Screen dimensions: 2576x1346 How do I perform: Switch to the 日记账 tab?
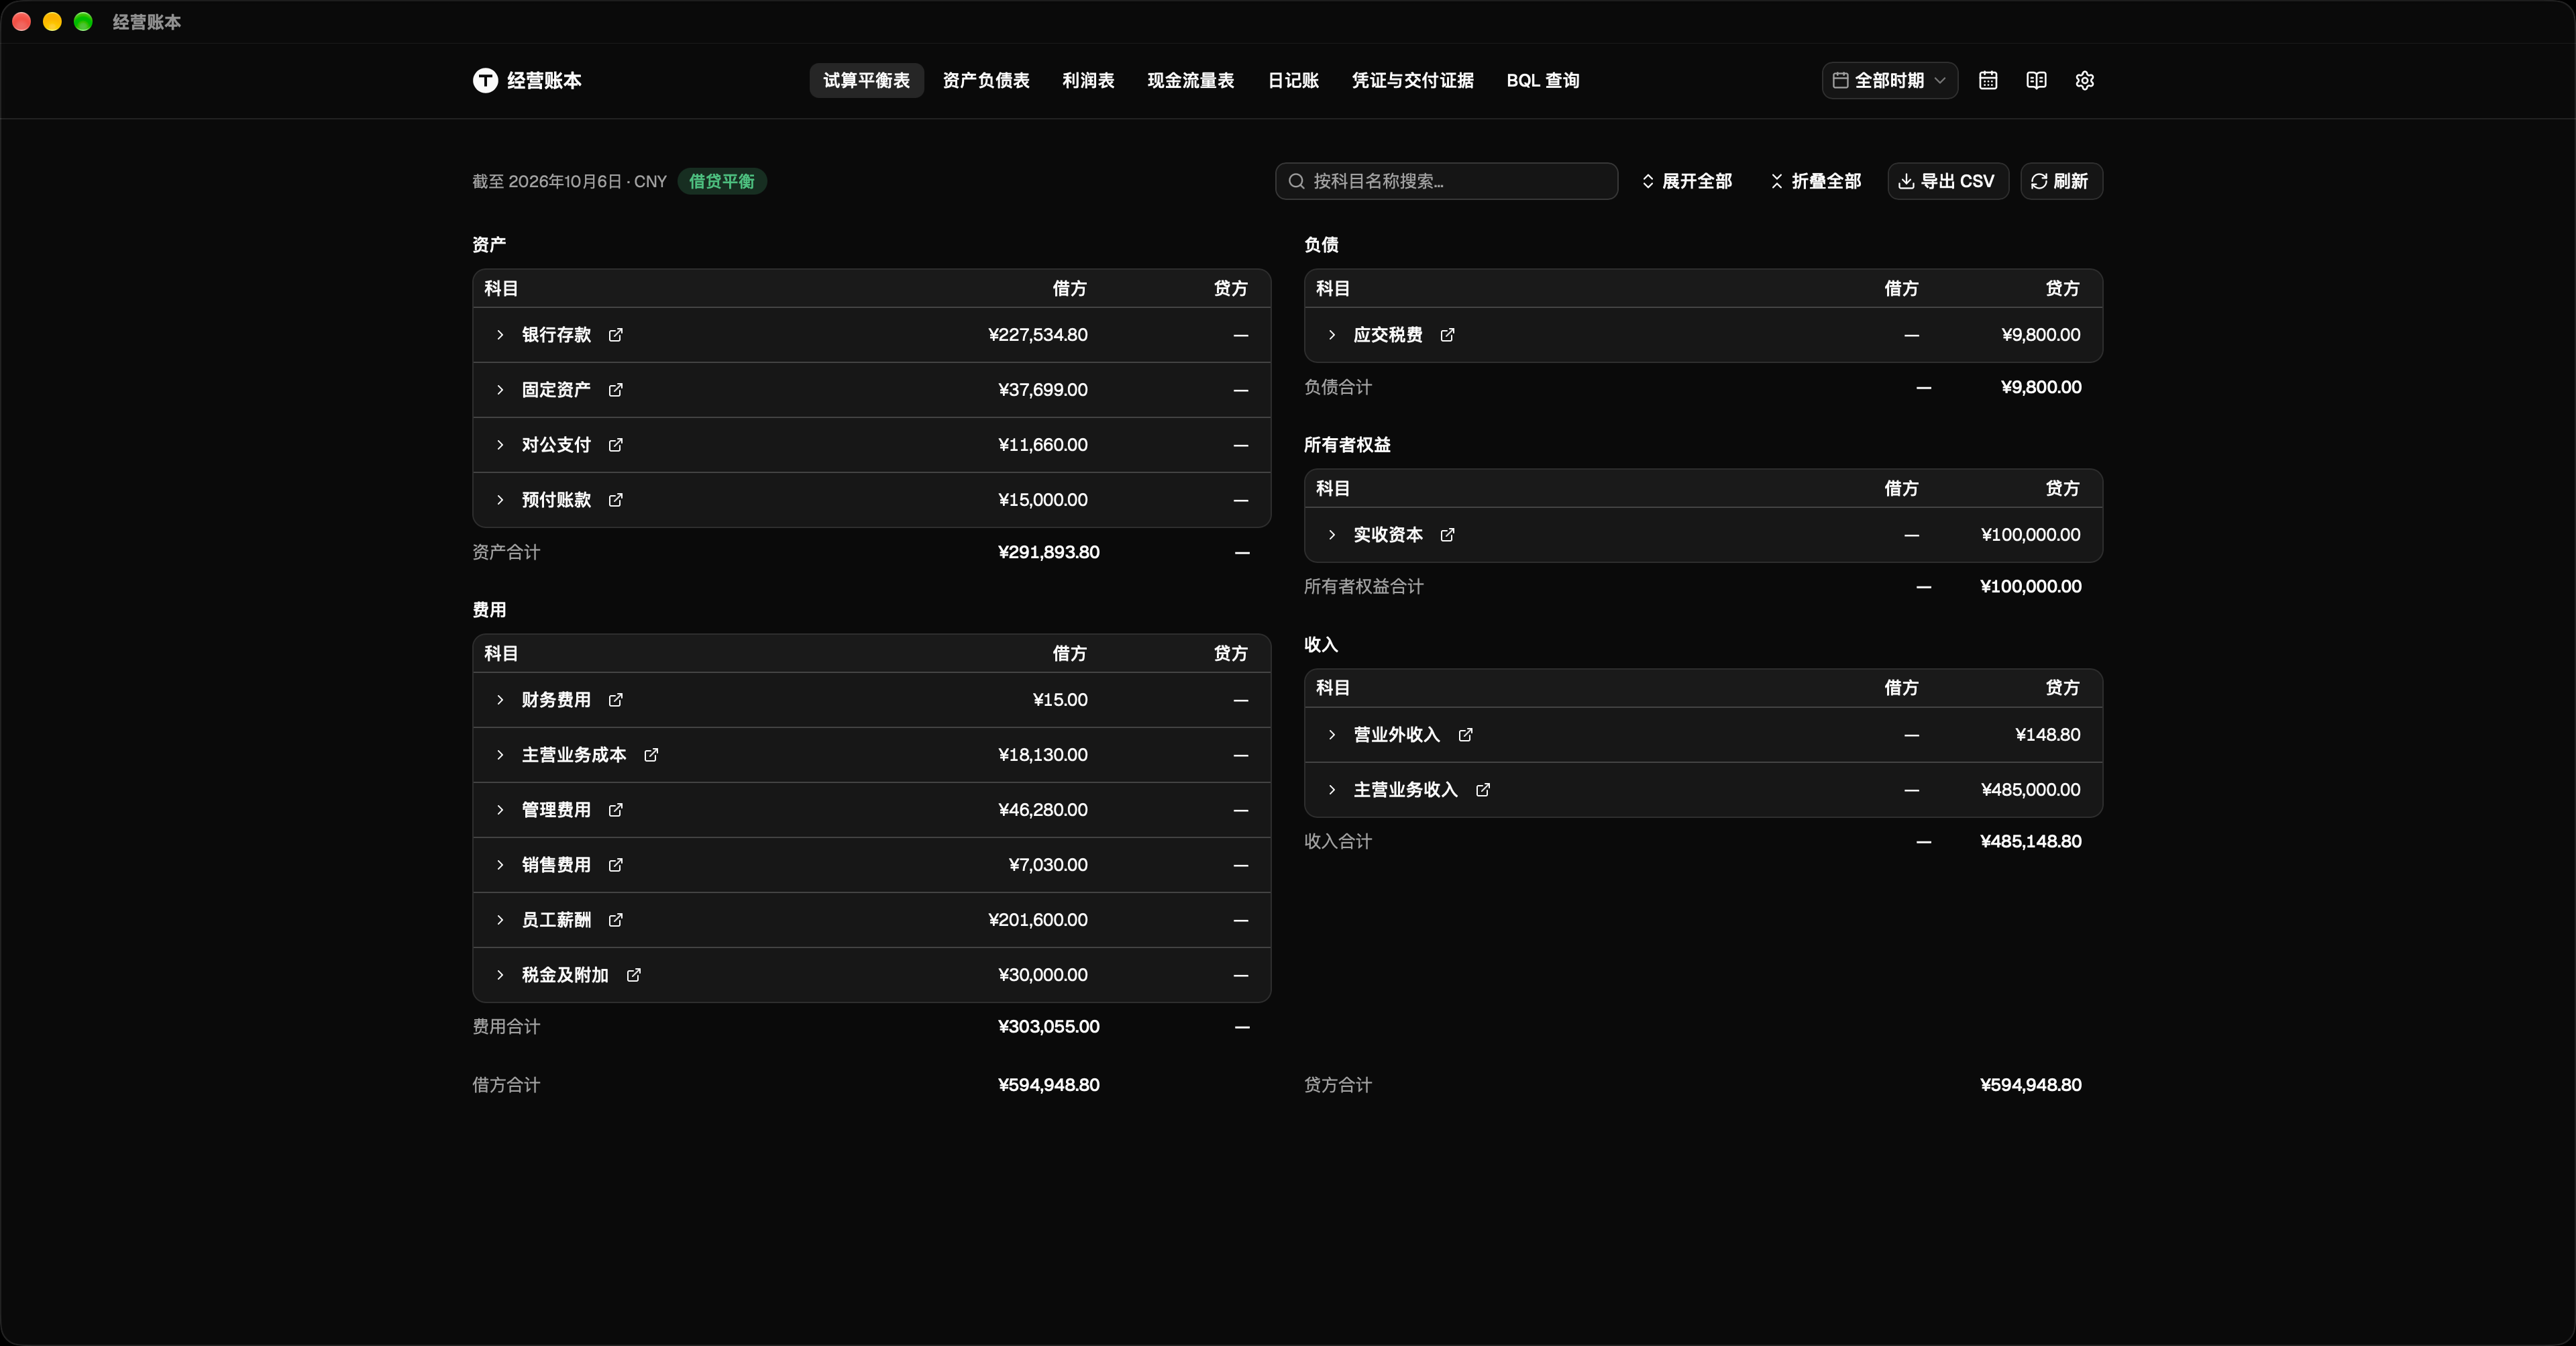(x=1293, y=80)
